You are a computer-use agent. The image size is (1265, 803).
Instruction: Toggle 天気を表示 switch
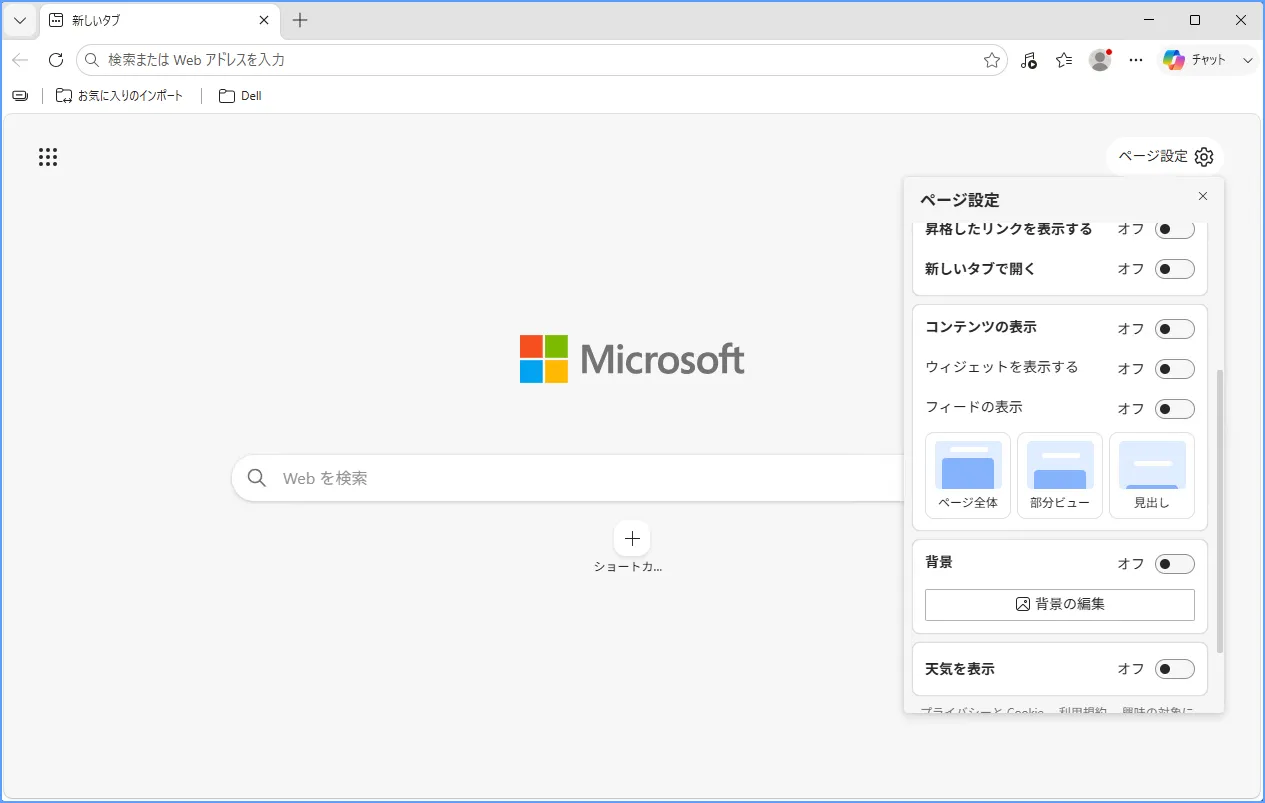point(1175,669)
